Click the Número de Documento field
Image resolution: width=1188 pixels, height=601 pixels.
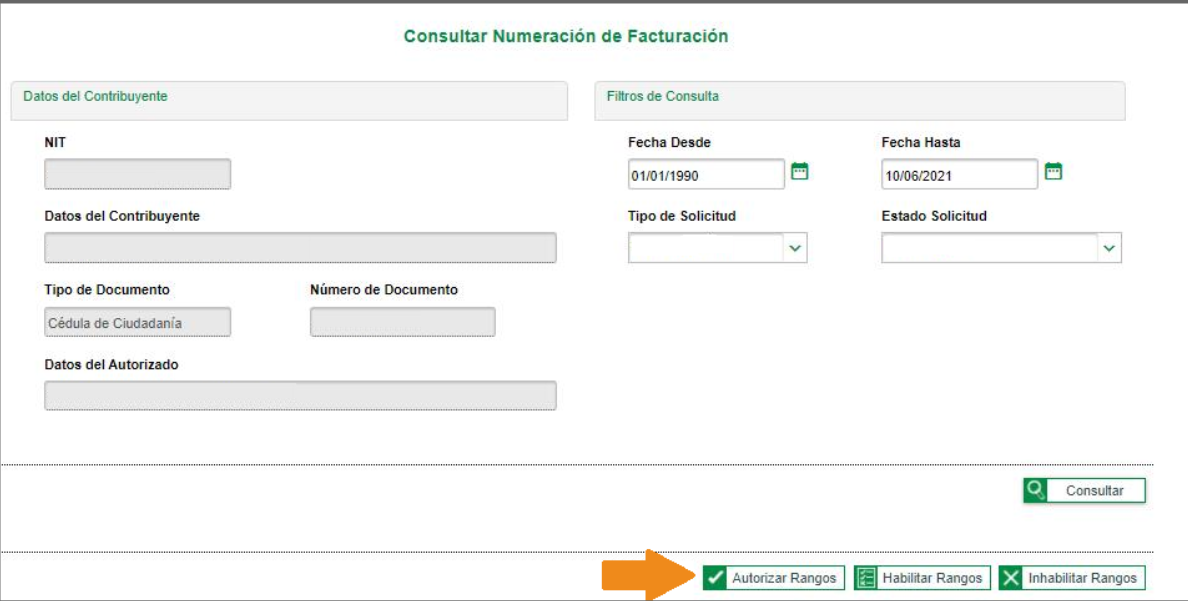pos(402,322)
